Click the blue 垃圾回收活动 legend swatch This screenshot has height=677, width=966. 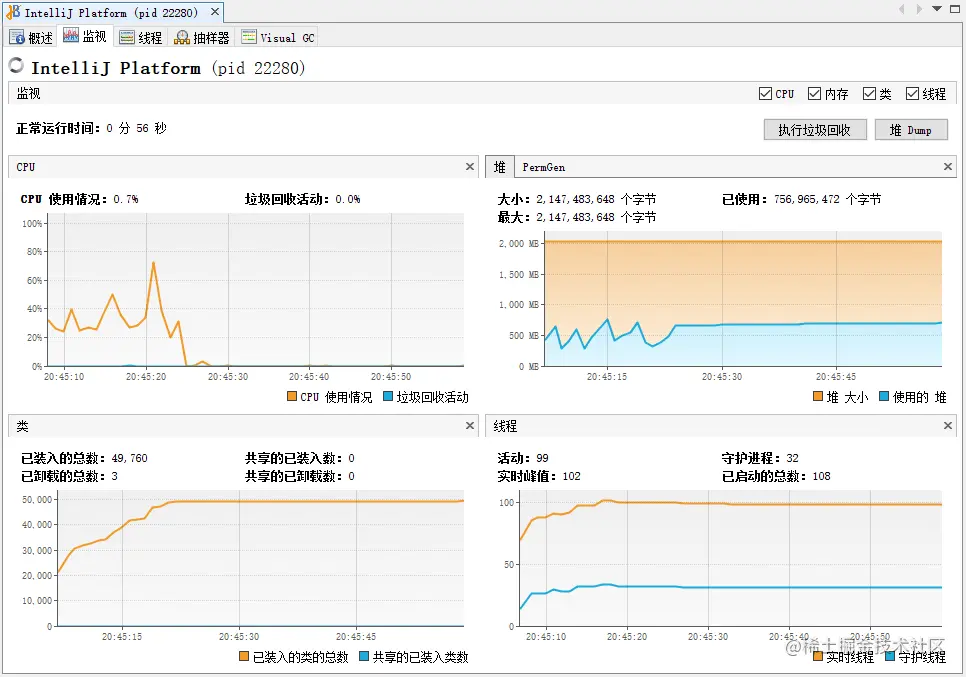388,396
